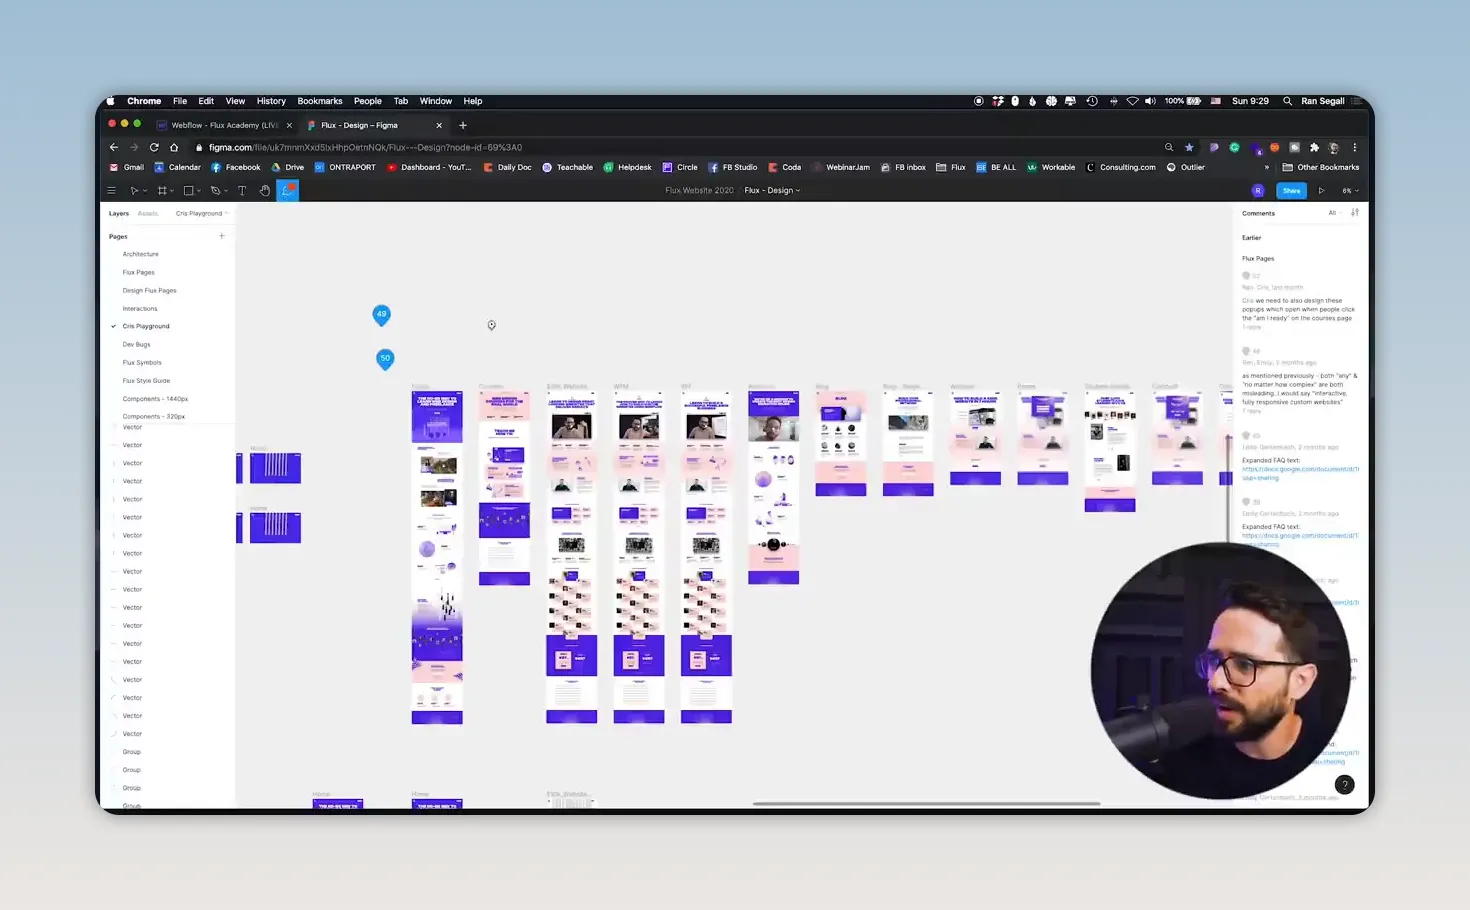
Task: Go to Chrome home page
Action: [x=174, y=147]
